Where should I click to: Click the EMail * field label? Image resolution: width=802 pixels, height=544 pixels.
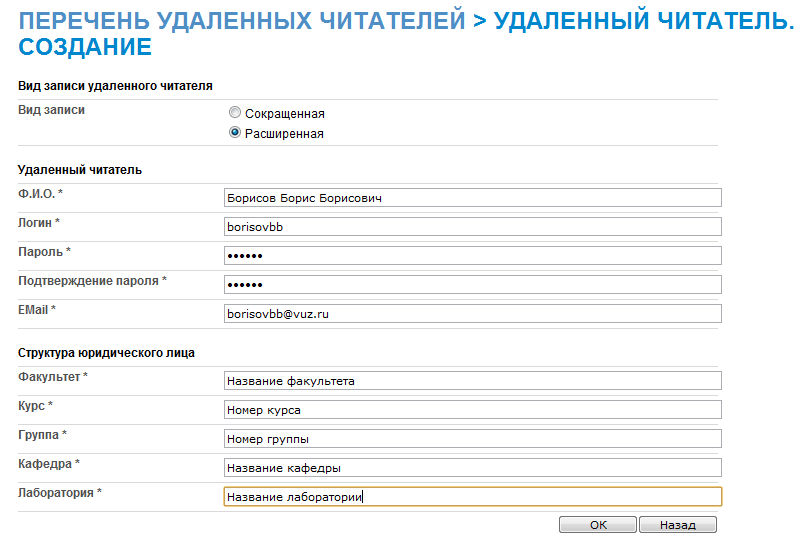tap(37, 310)
